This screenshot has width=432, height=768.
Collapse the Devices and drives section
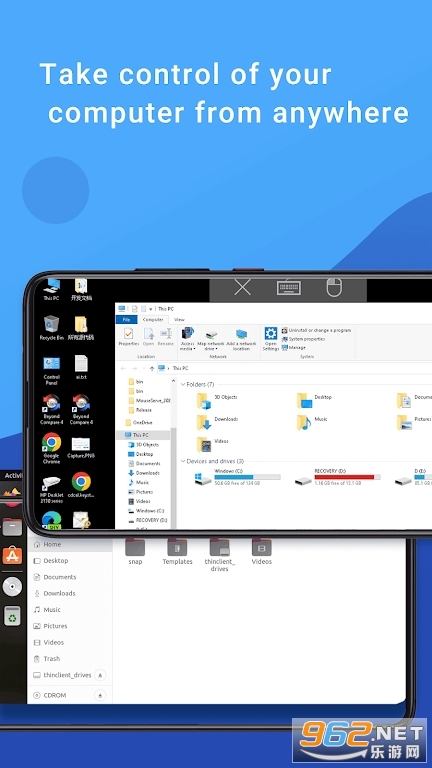[x=183, y=461]
